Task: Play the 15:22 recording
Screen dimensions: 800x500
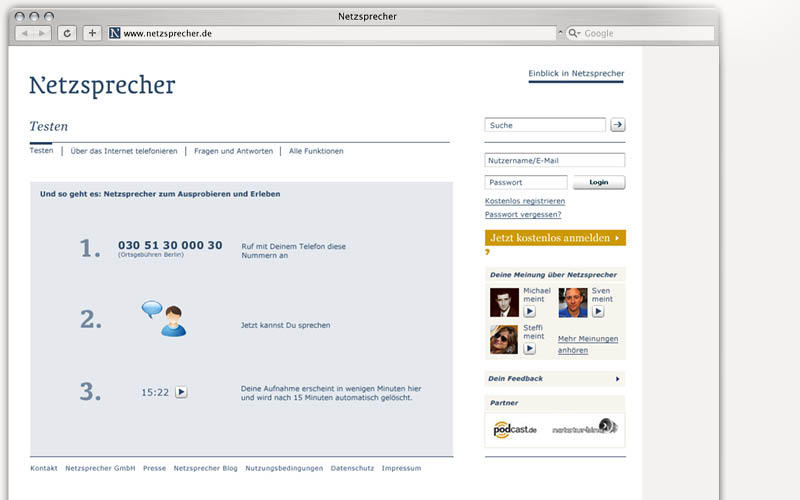Action: point(181,392)
